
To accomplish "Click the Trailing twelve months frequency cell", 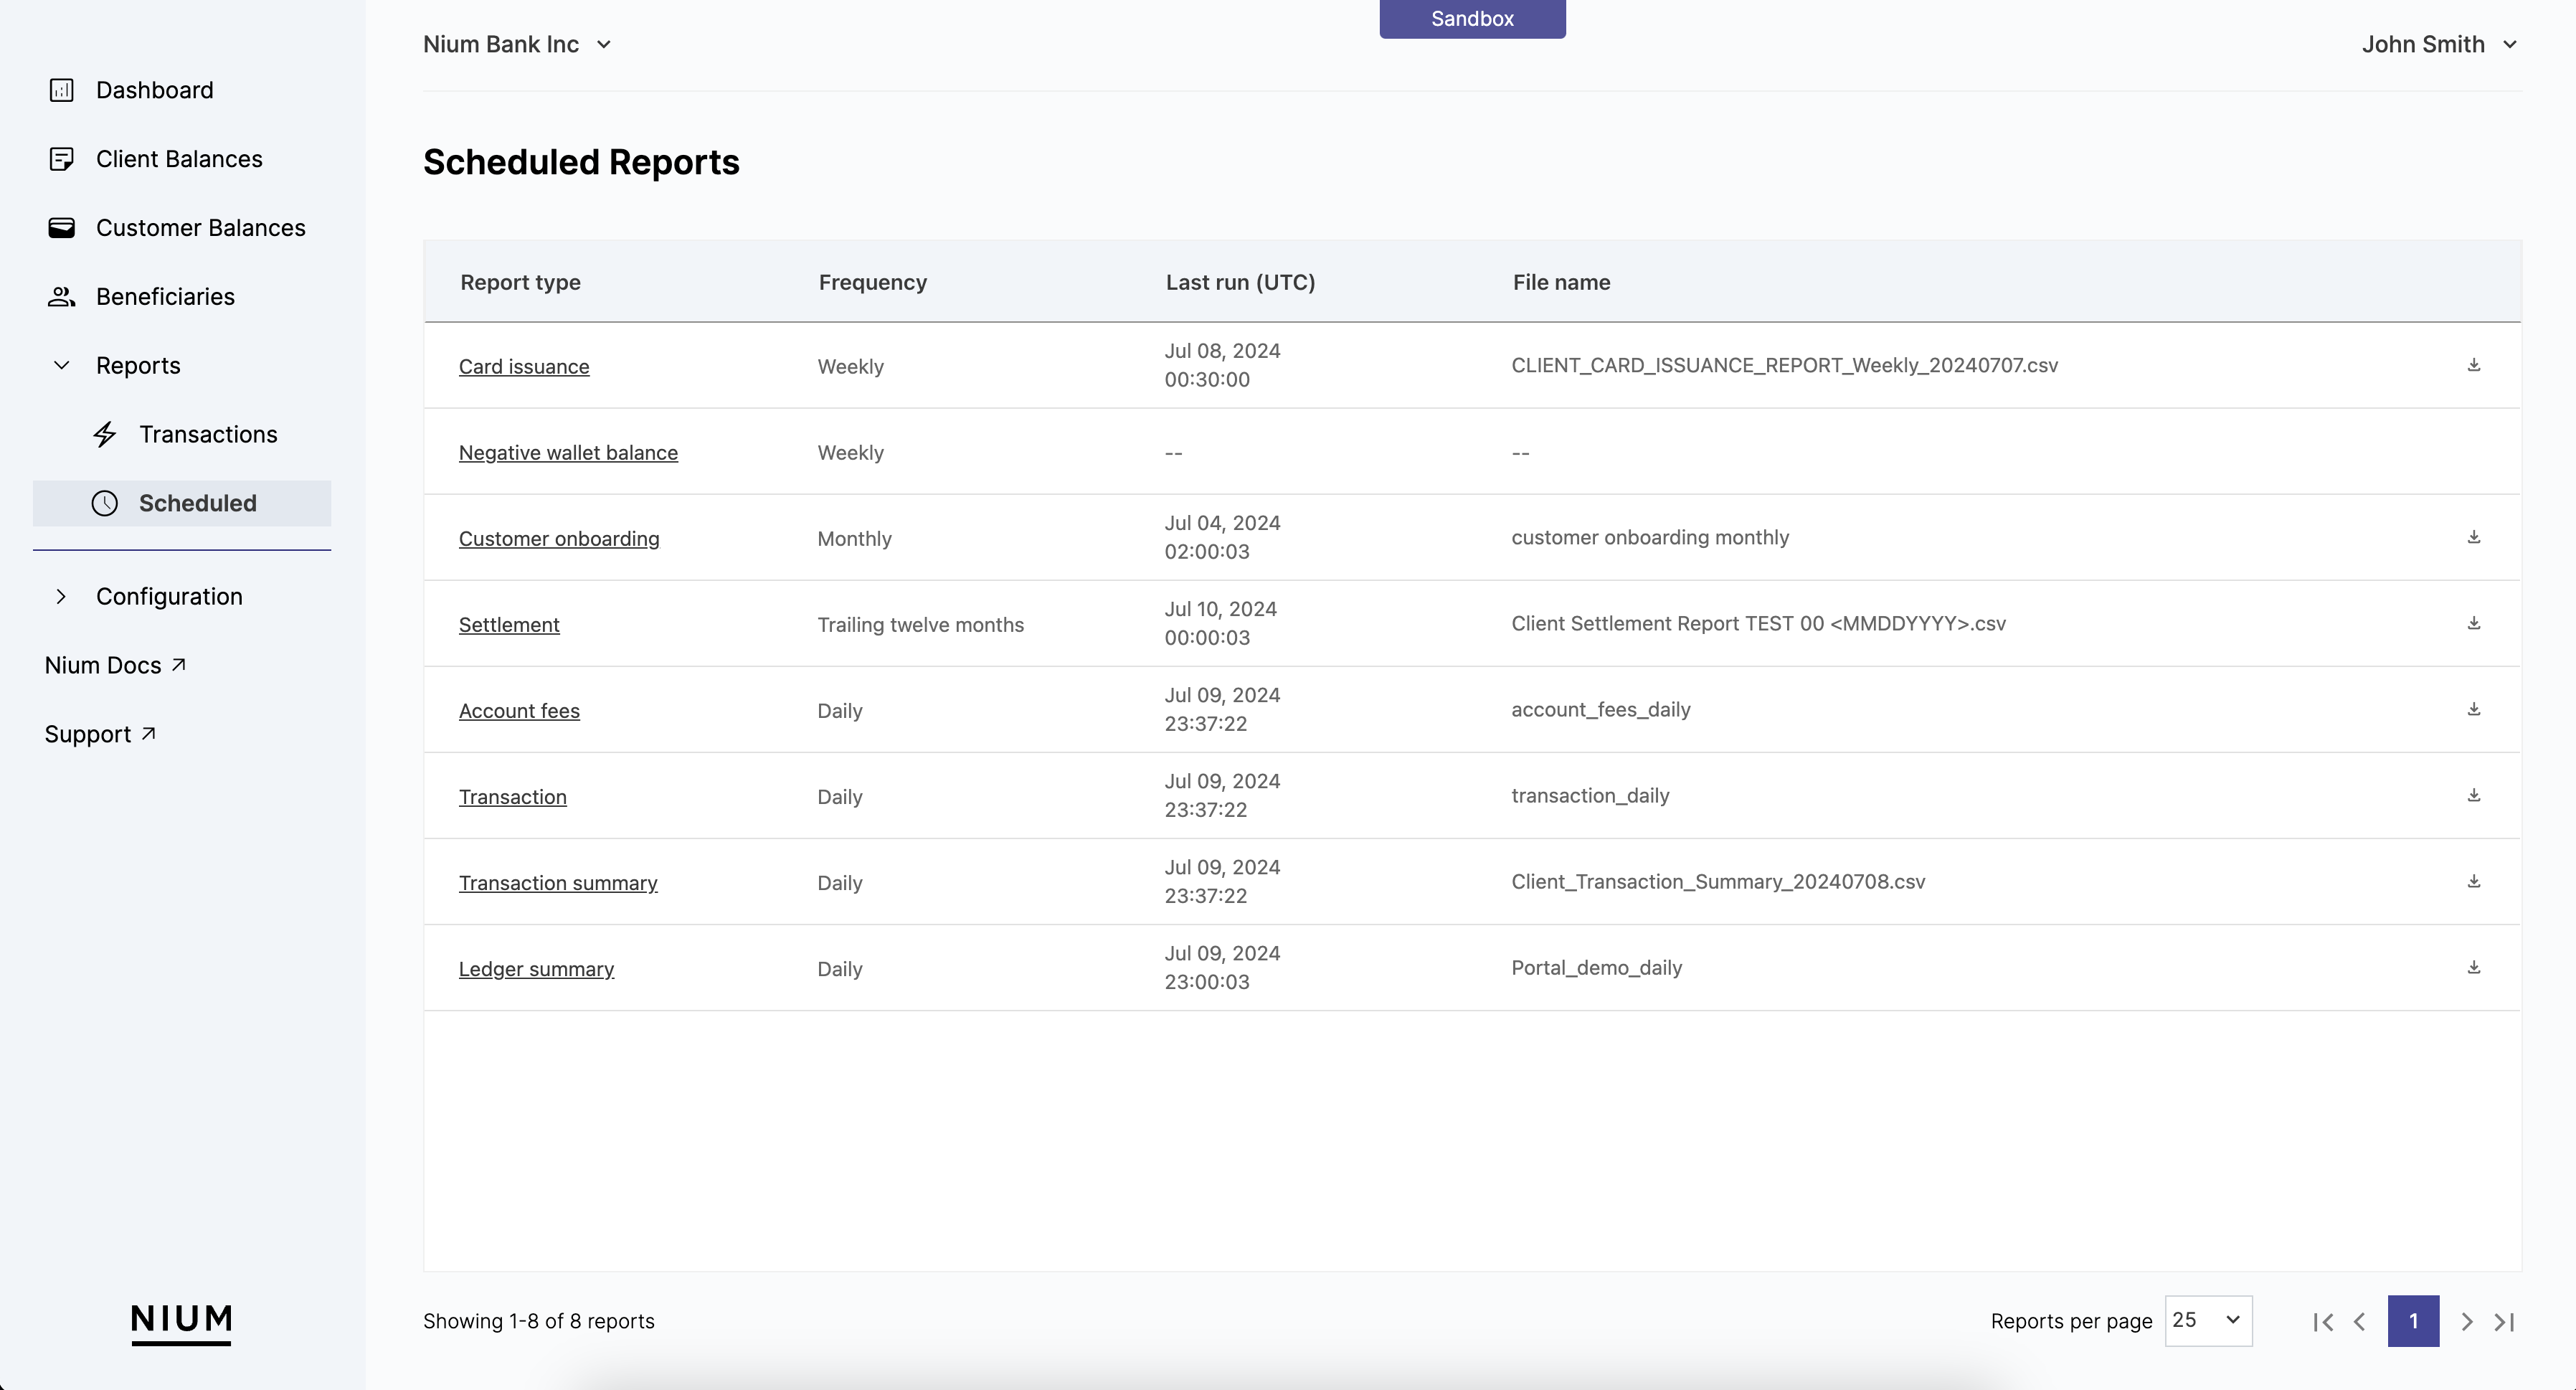I will 920,624.
